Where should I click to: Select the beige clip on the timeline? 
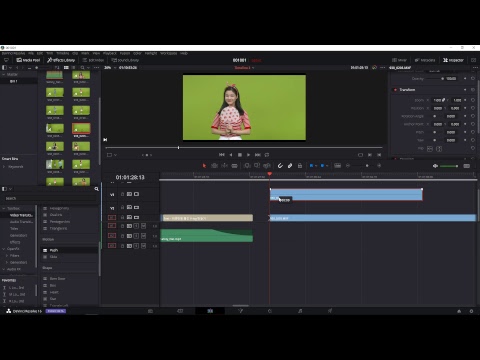(207, 218)
